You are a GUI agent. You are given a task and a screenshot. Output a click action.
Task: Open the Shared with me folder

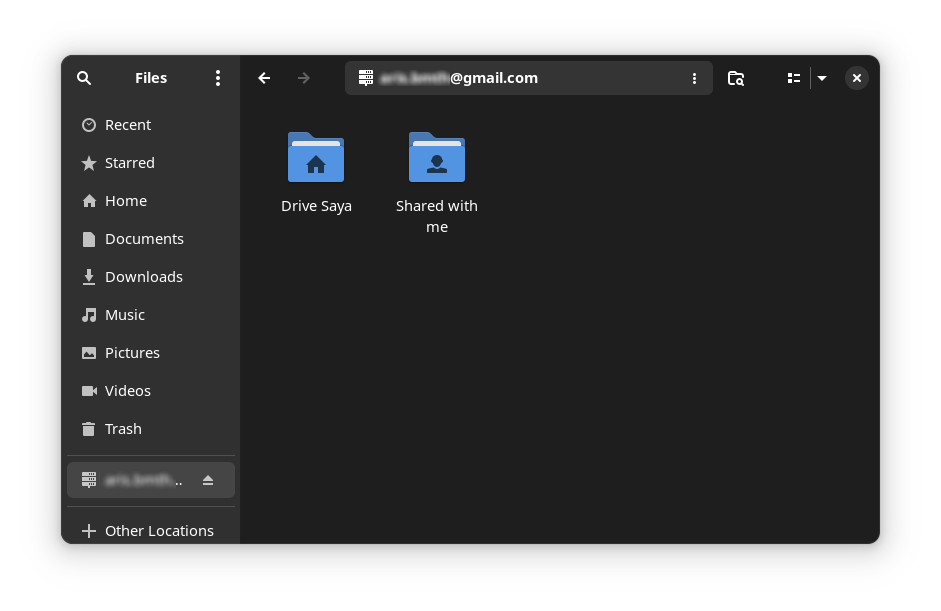tap(437, 158)
